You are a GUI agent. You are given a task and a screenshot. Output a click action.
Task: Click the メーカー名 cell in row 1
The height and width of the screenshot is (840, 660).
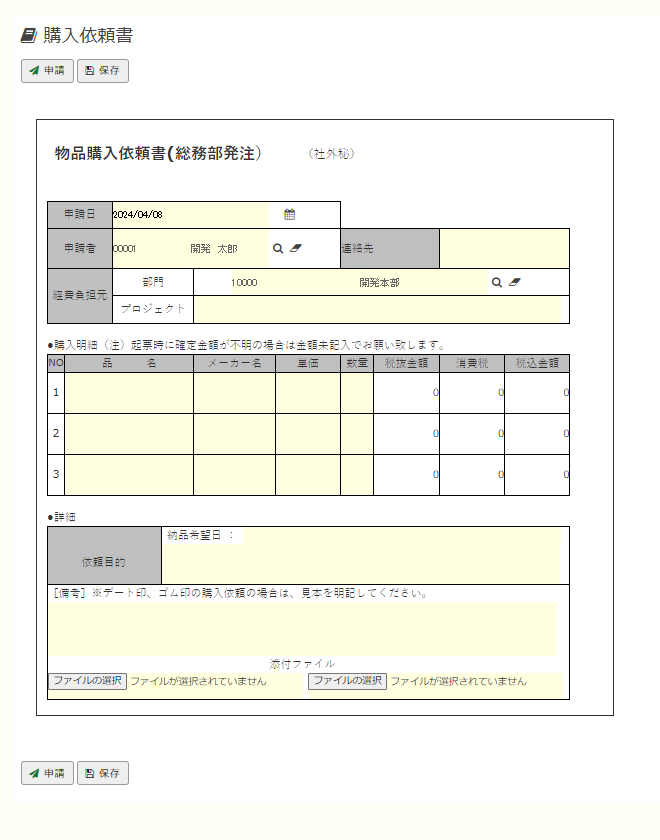pos(235,393)
